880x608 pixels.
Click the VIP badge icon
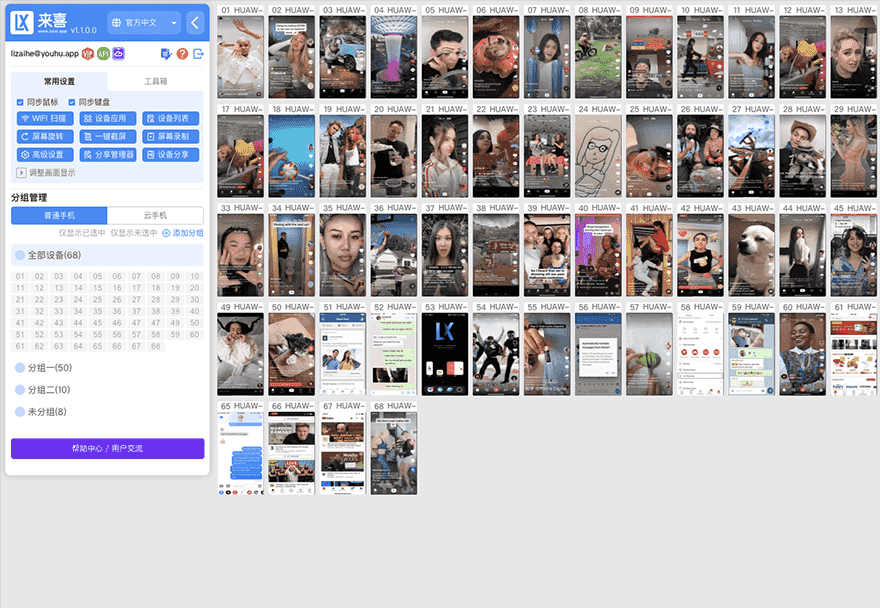pos(88,53)
